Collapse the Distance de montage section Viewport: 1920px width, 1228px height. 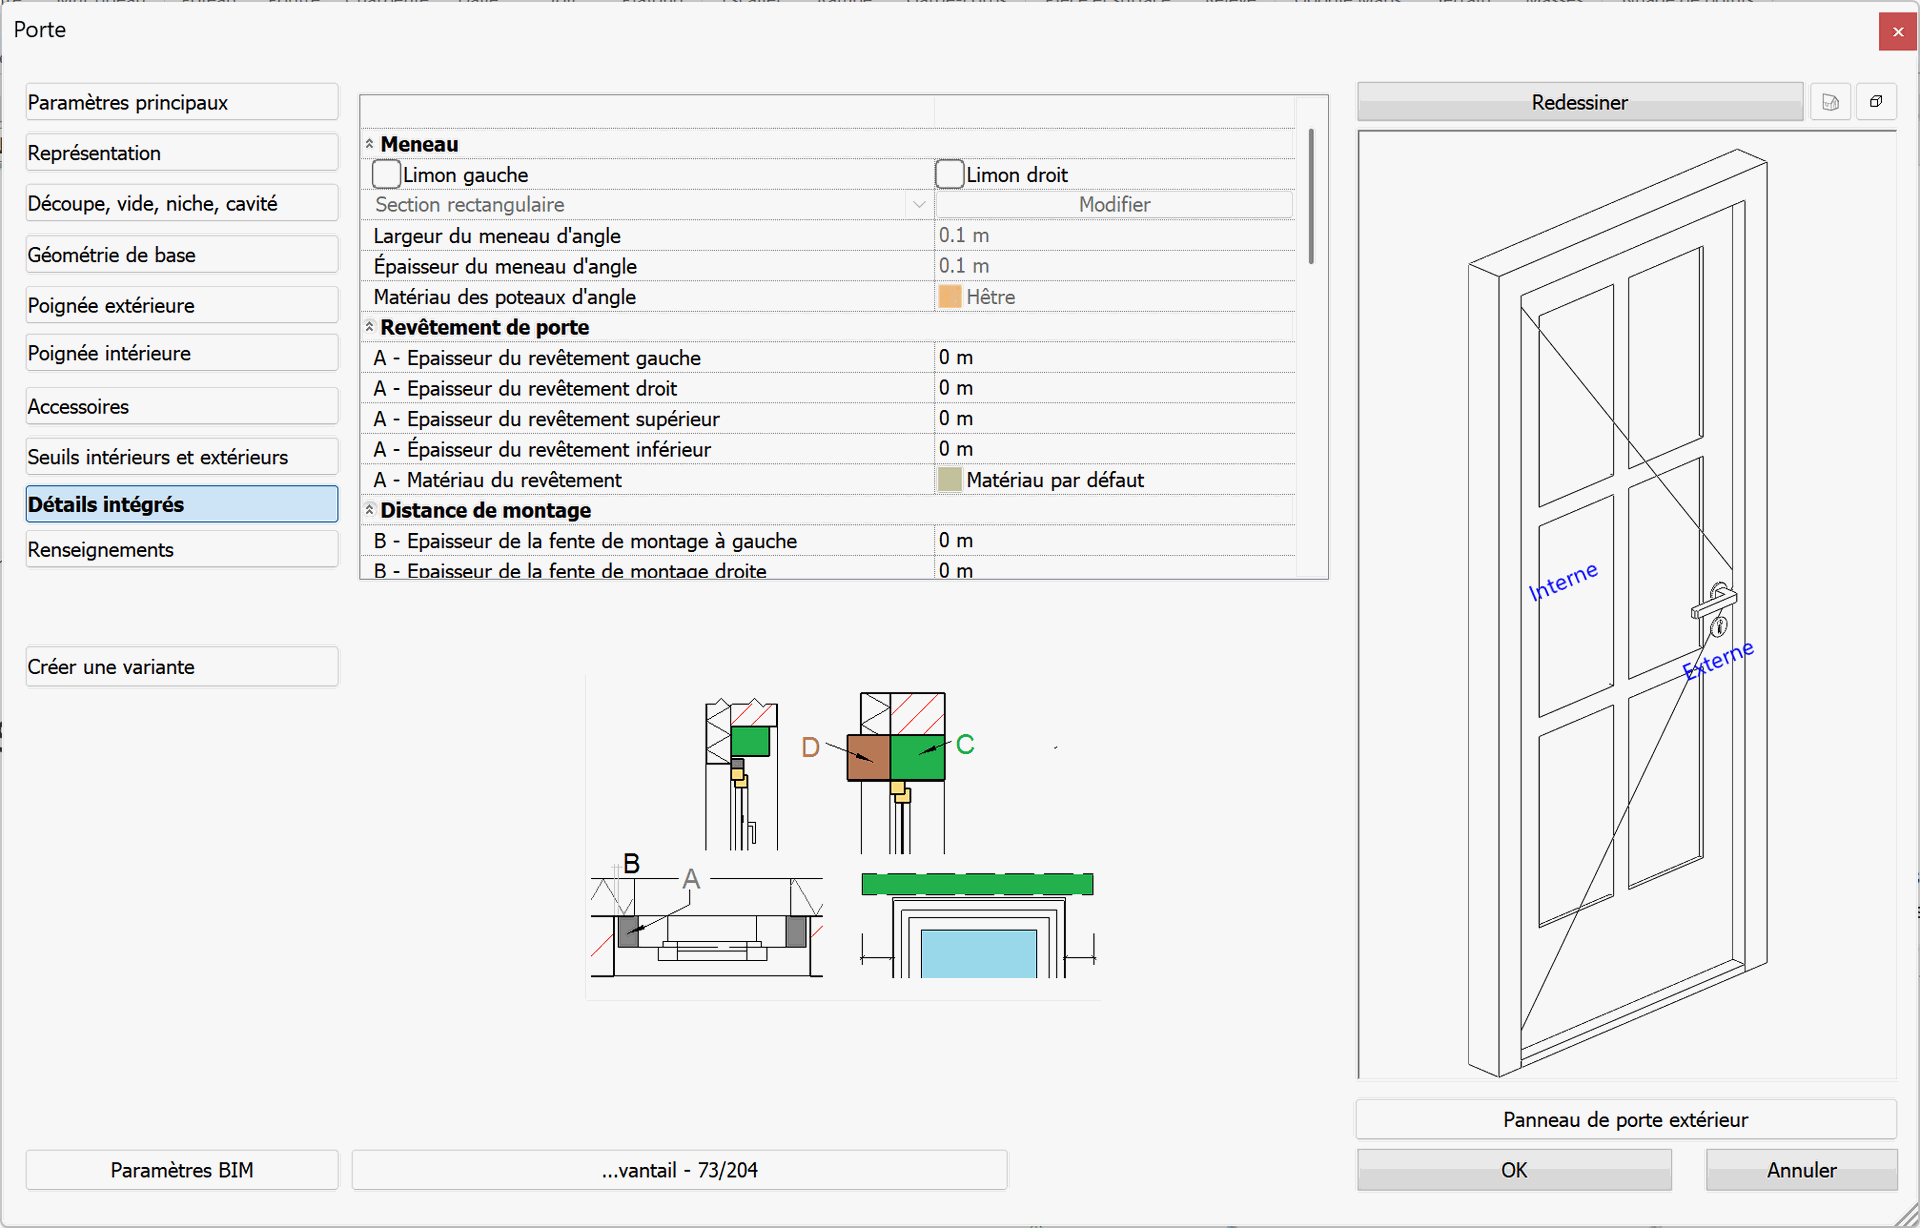tap(369, 510)
